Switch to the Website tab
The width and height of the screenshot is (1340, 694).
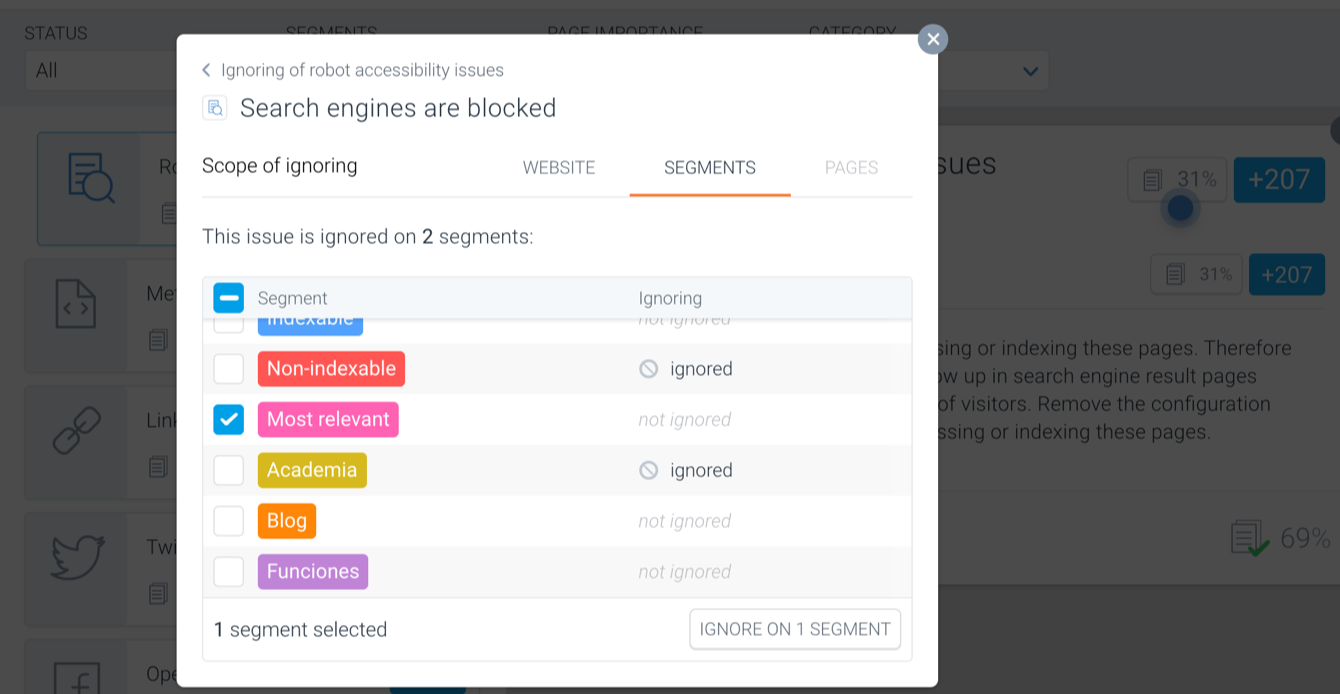[559, 168]
